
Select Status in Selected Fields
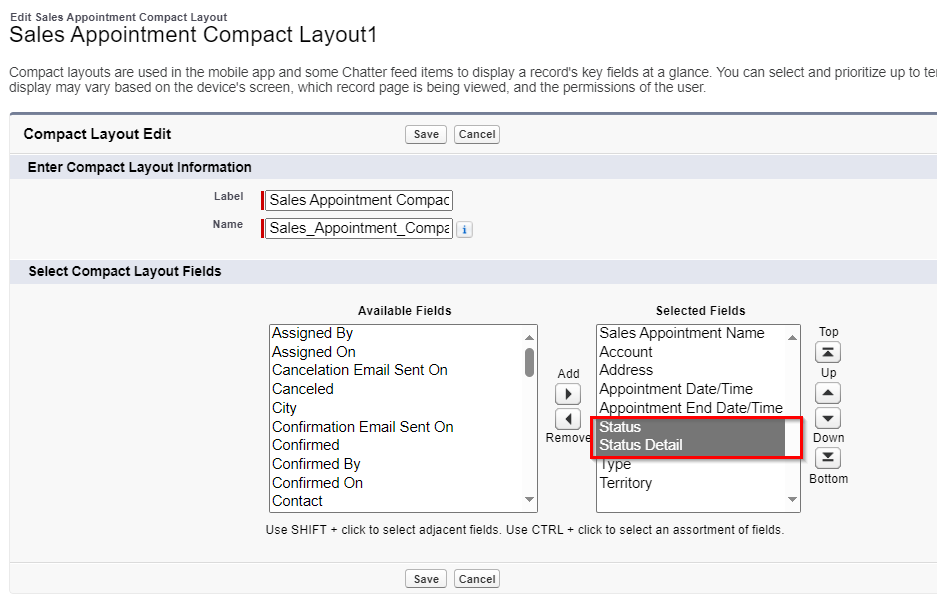(x=621, y=426)
